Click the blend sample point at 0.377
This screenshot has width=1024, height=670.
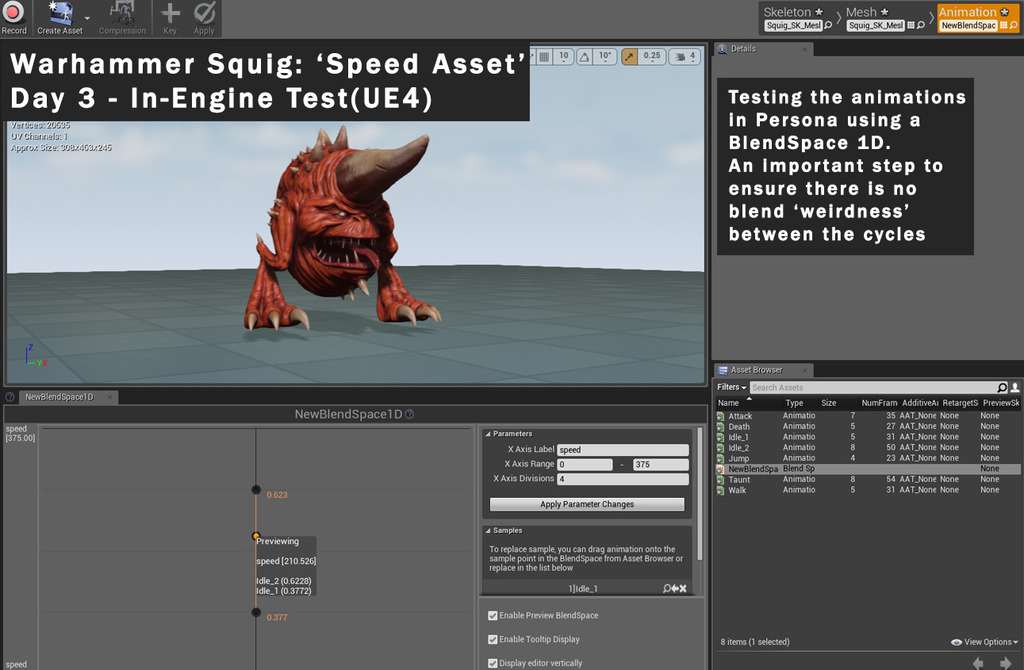pyautogui.click(x=256, y=613)
